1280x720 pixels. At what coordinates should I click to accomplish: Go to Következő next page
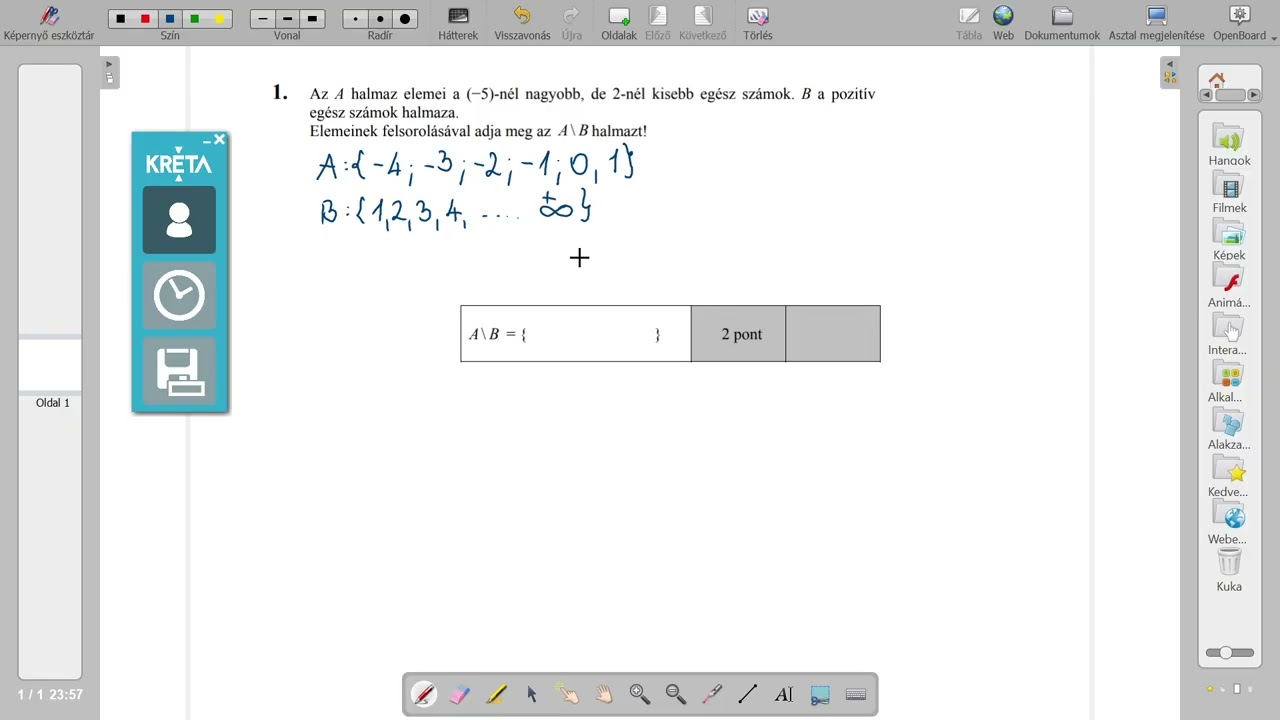[x=703, y=23]
